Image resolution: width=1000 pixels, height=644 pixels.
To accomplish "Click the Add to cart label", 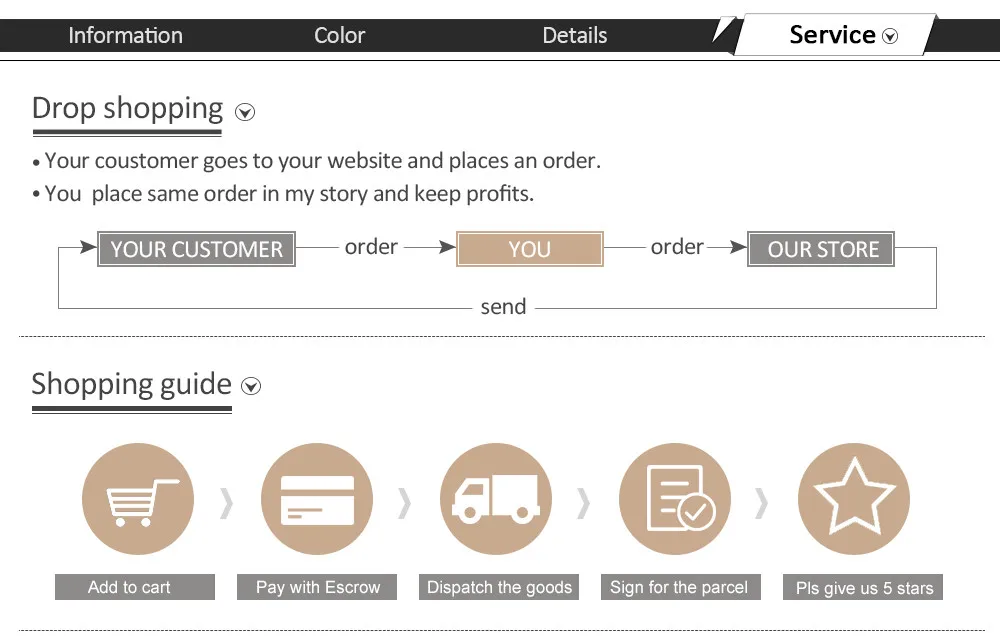I will pyautogui.click(x=135, y=587).
